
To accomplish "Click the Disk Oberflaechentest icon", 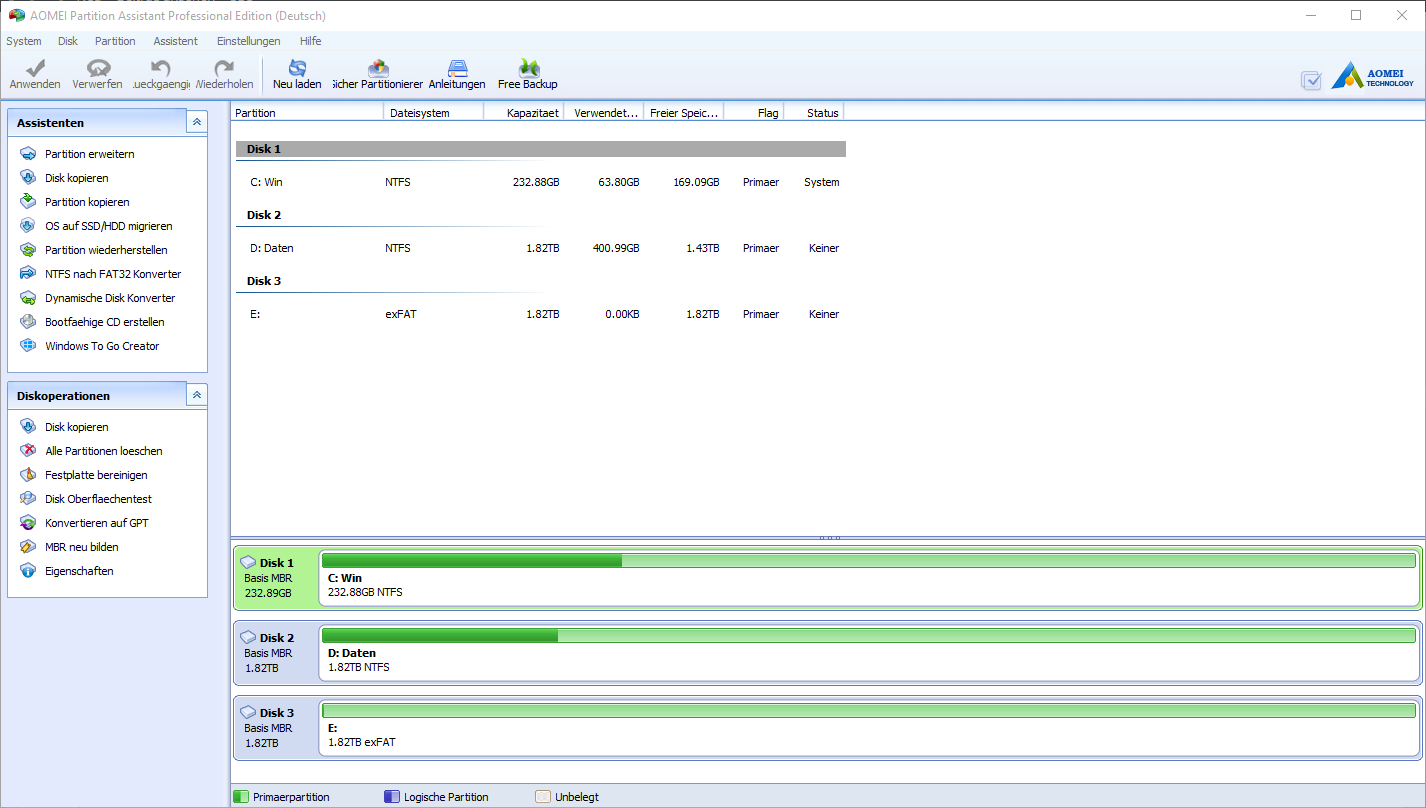I will [28, 499].
